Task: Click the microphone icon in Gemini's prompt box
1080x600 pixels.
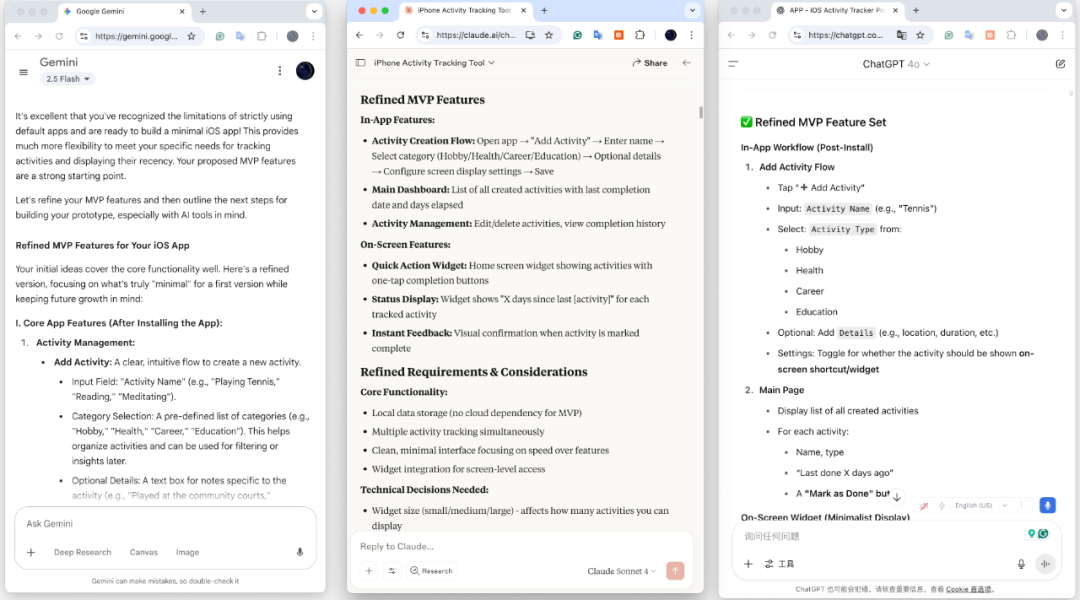Action: pos(299,552)
